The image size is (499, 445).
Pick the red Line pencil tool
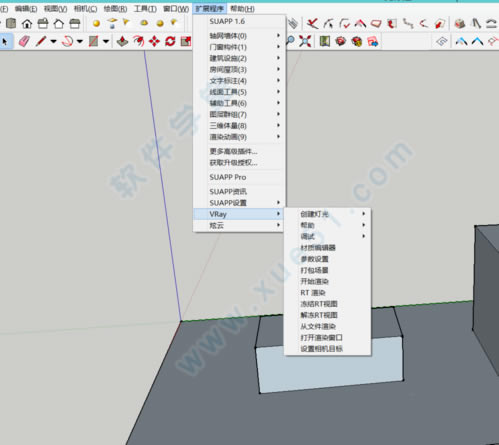(x=41, y=41)
